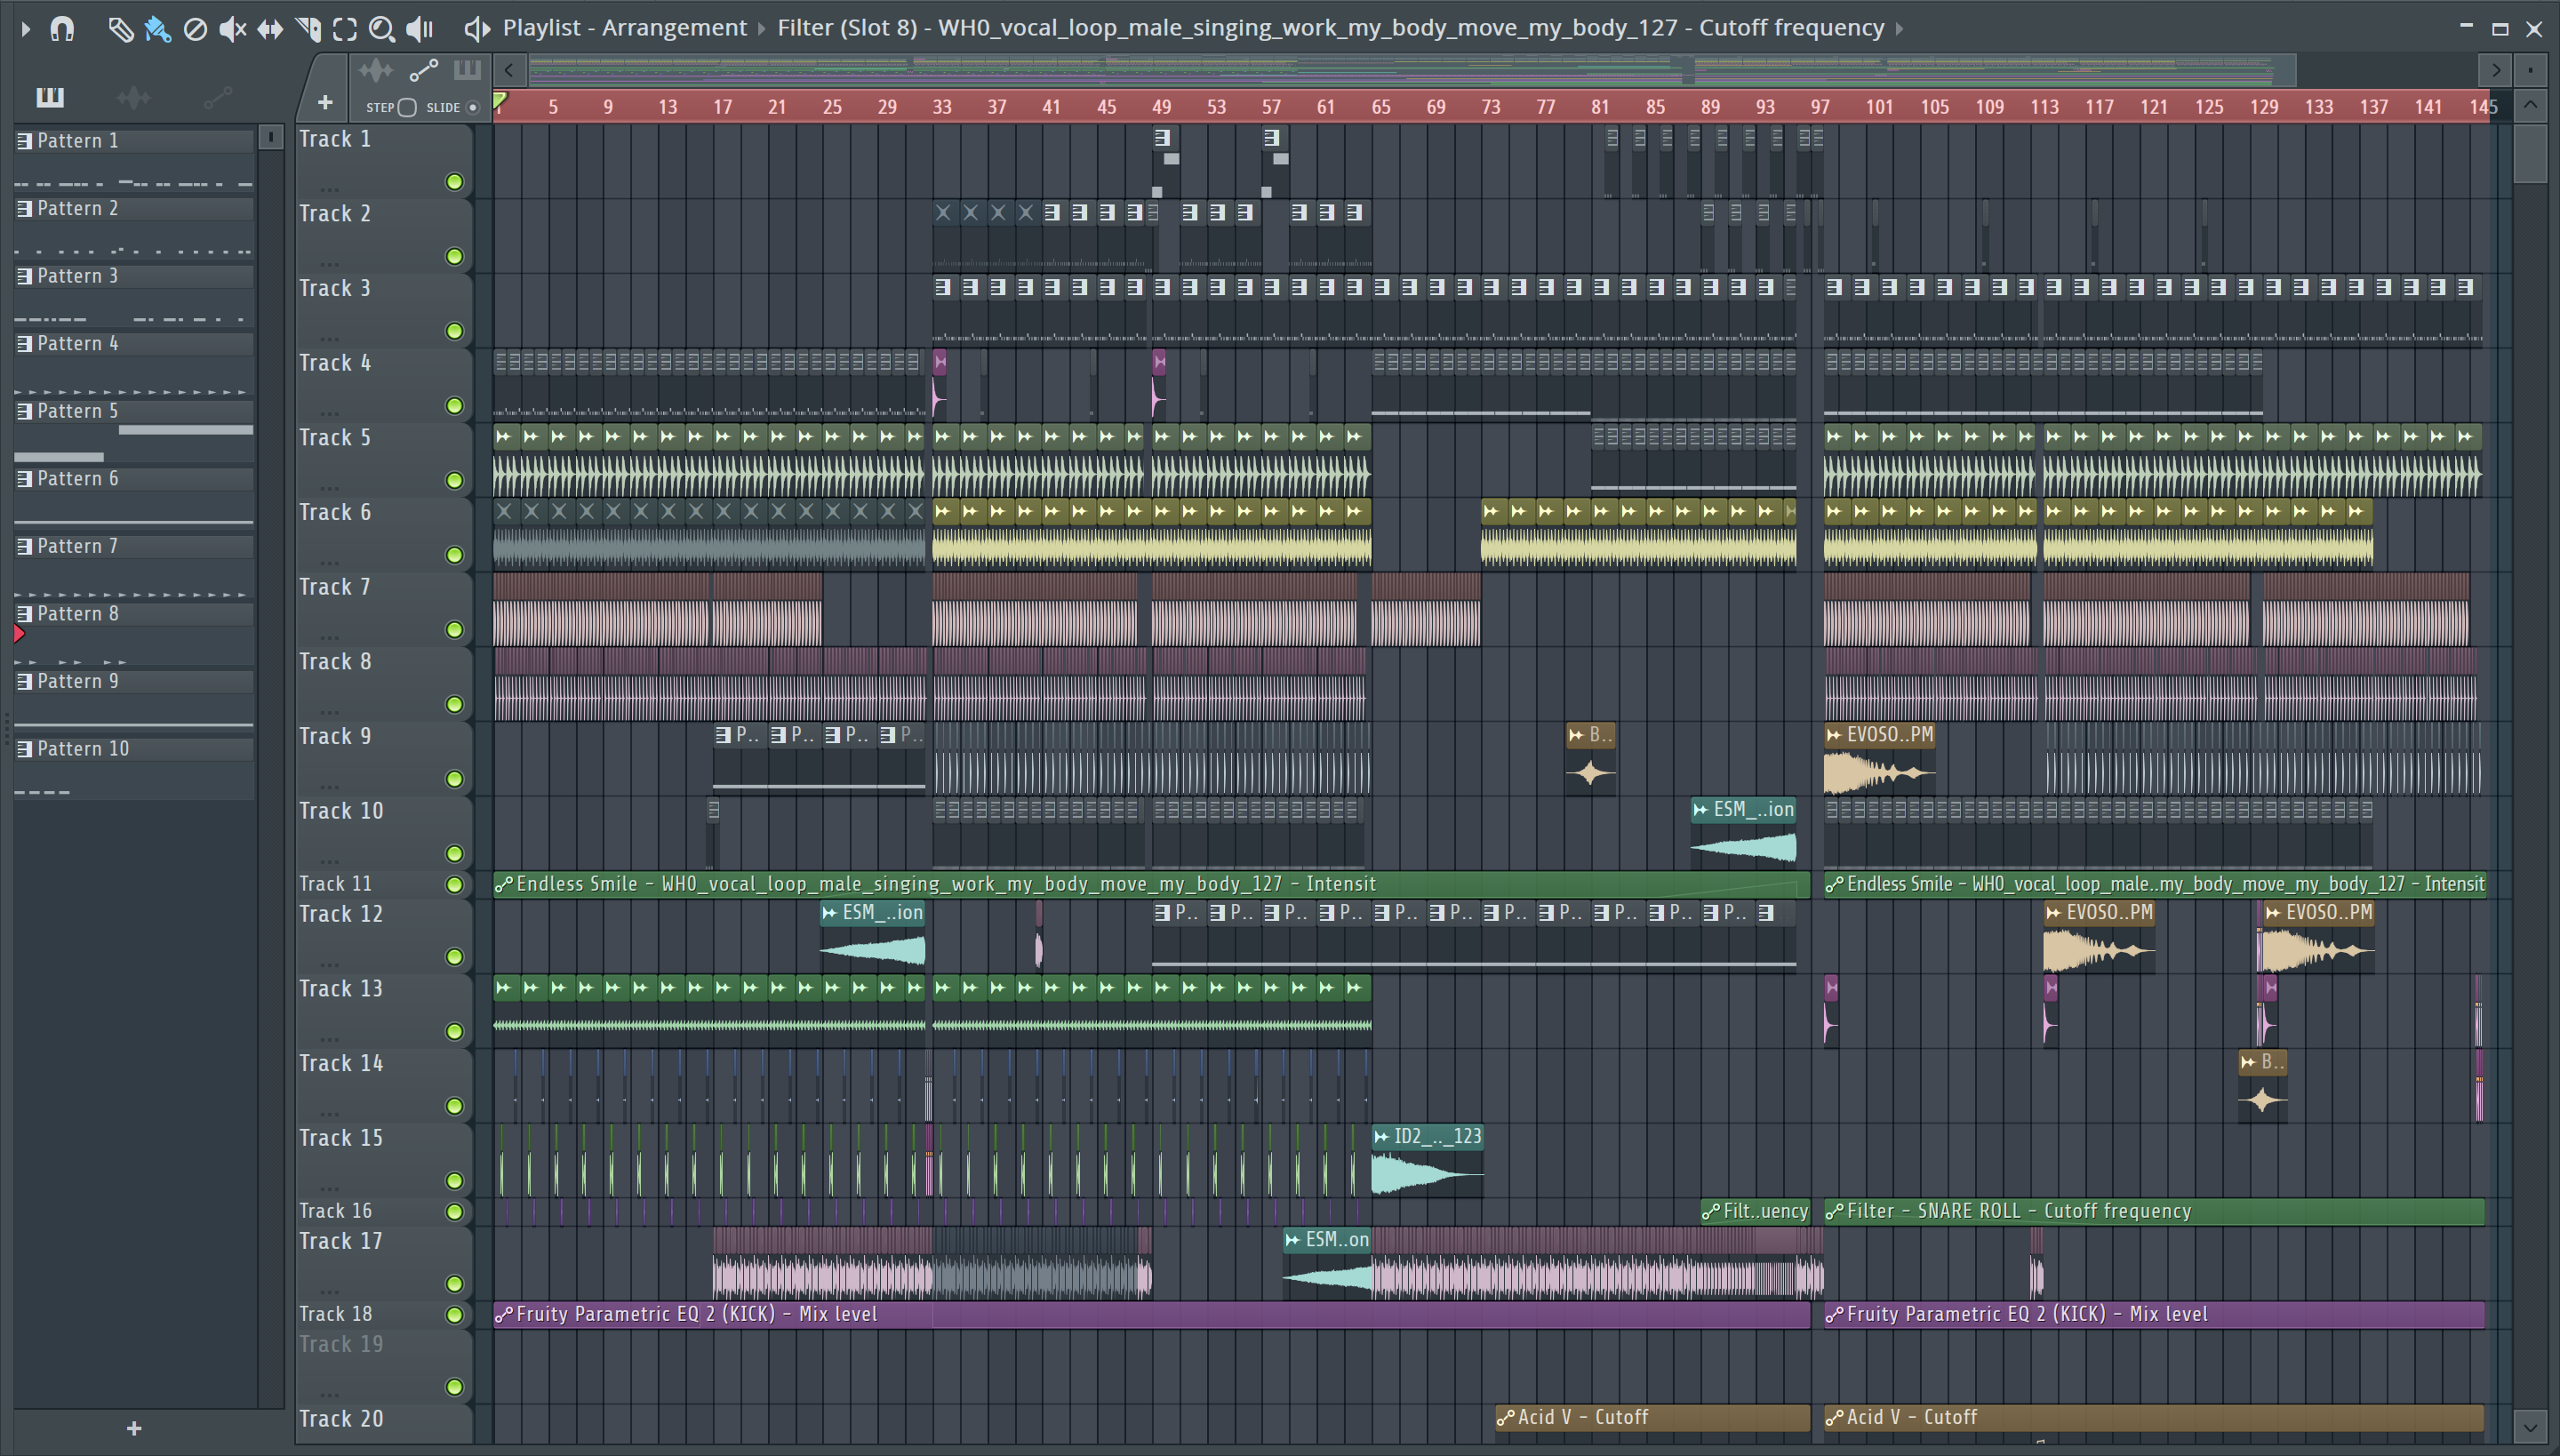The image size is (2560, 1456).
Task: Click the vertical scrollbar thumb at right
Action: 2530,153
